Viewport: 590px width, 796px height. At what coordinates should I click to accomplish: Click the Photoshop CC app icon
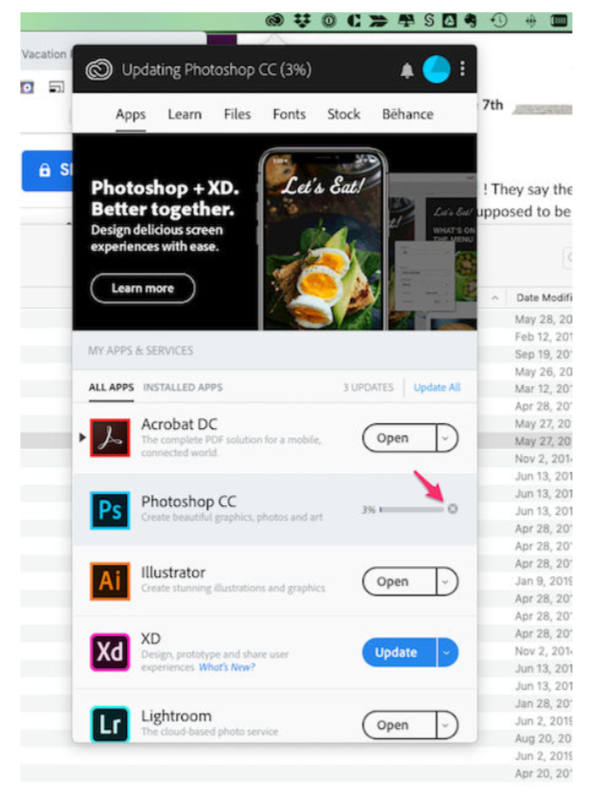pyautogui.click(x=110, y=510)
